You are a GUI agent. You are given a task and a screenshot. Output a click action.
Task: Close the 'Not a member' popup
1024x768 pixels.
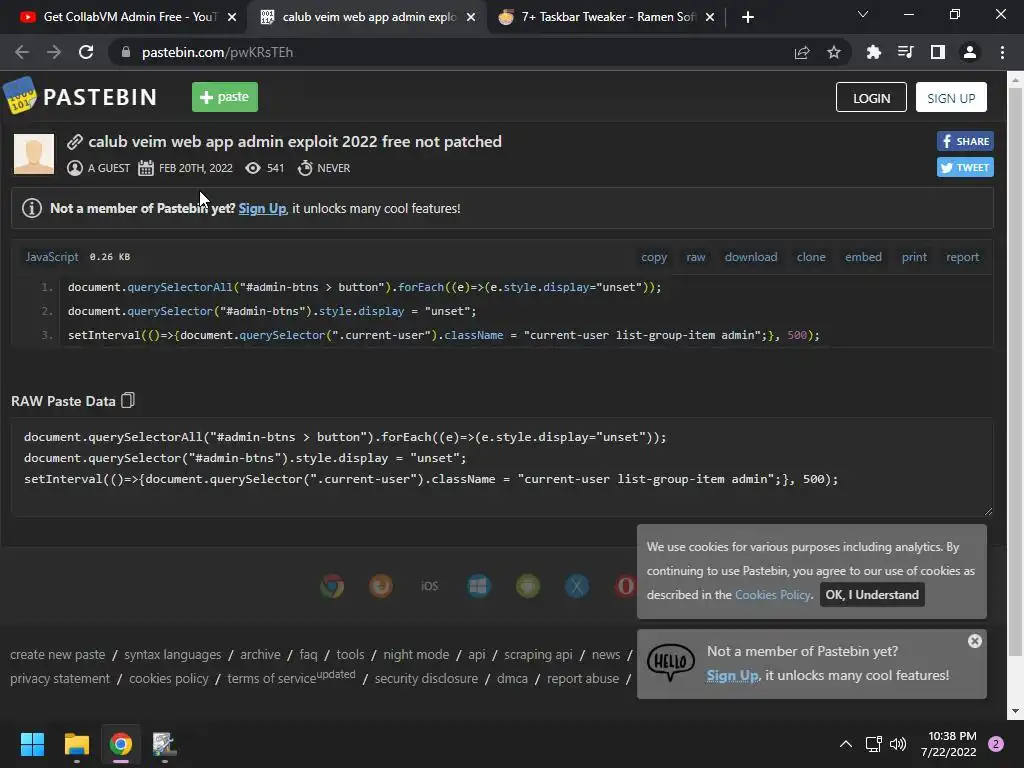(974, 641)
